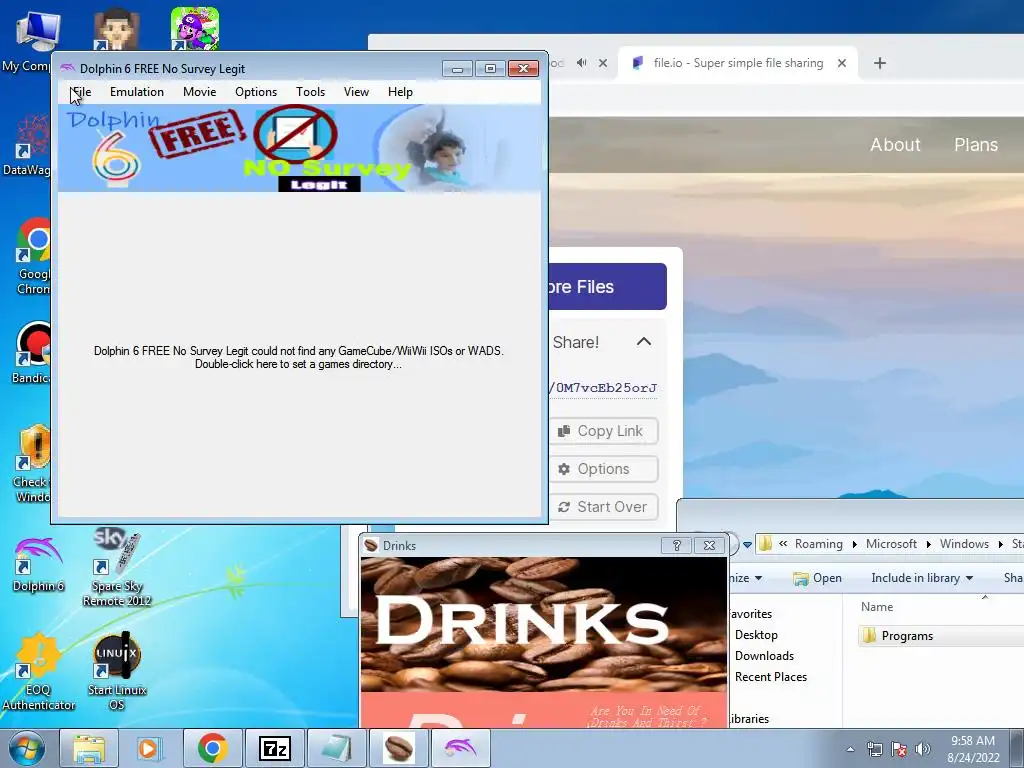1024x768 pixels.
Task: Open the Explorer recent locations dropdown arrow
Action: 747,545
